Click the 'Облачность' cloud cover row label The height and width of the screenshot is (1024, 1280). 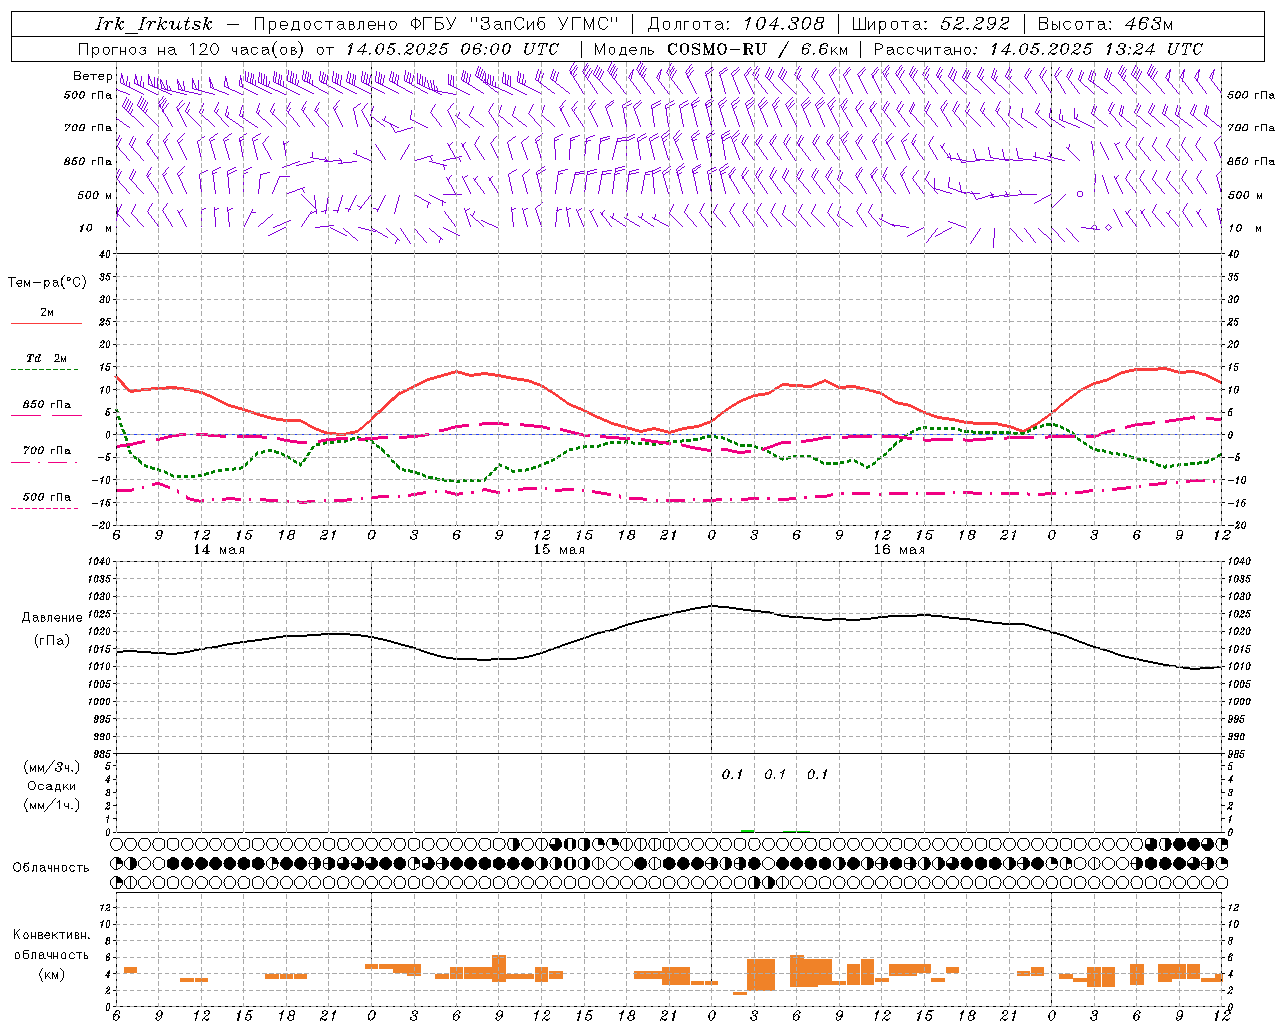pos(51,868)
